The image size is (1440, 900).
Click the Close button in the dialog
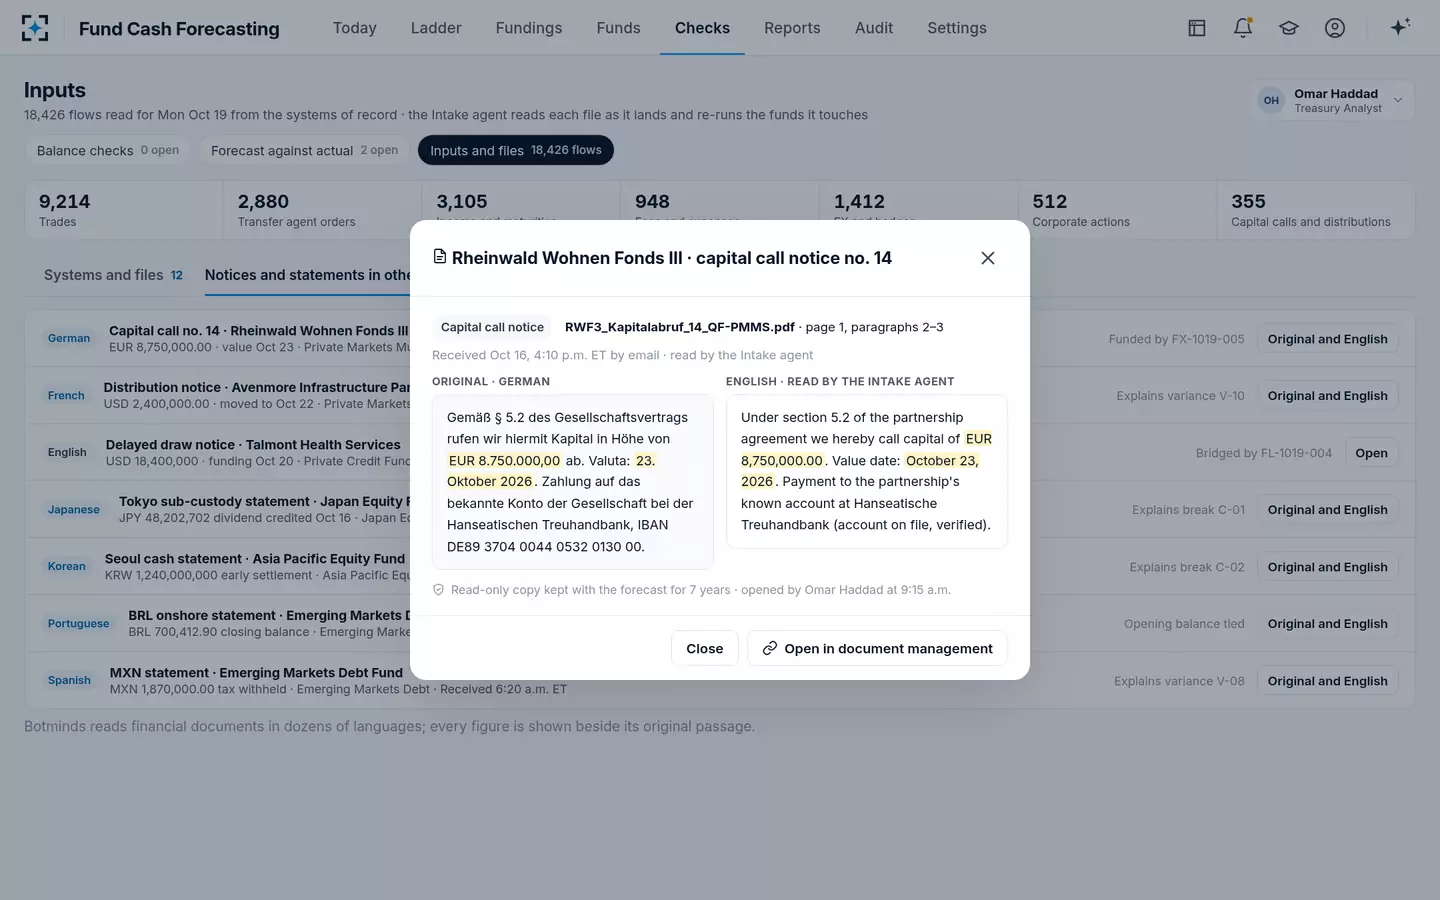click(x=705, y=649)
